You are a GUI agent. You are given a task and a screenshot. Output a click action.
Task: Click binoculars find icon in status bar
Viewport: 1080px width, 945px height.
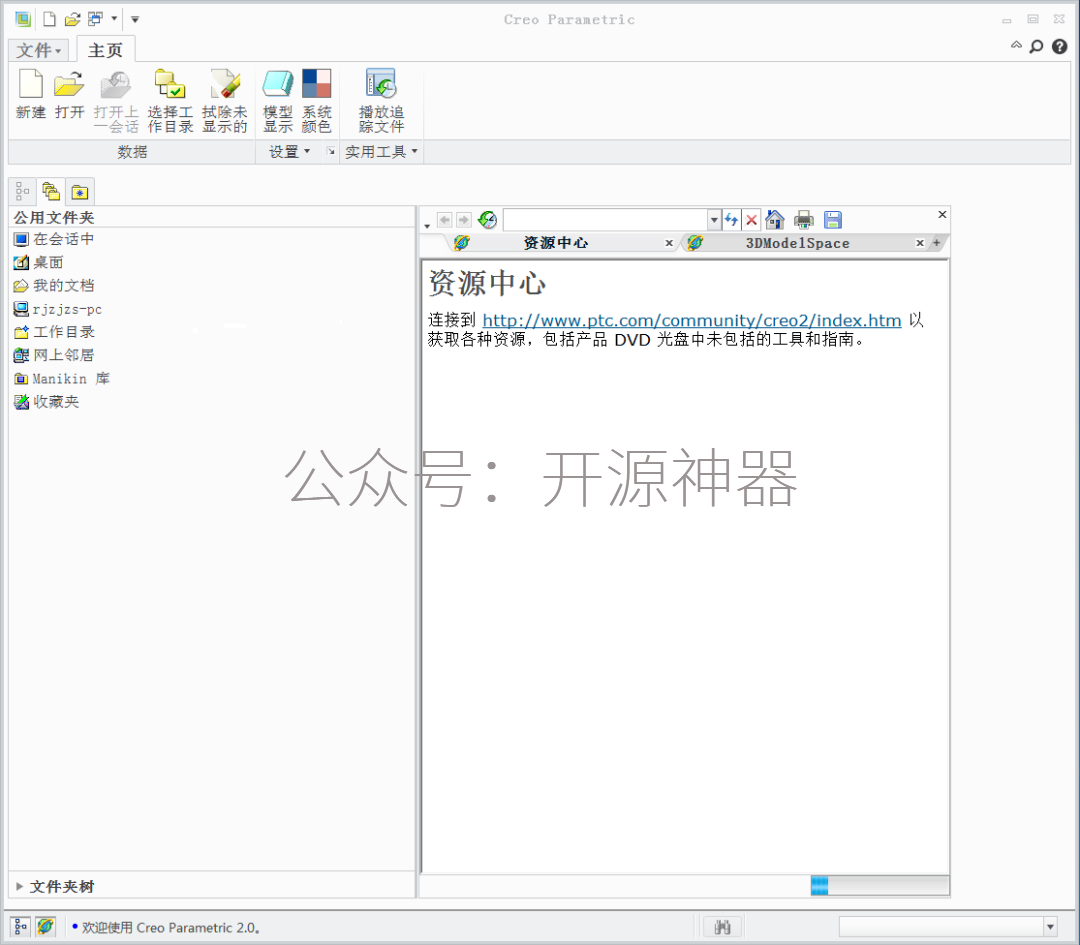(x=723, y=927)
